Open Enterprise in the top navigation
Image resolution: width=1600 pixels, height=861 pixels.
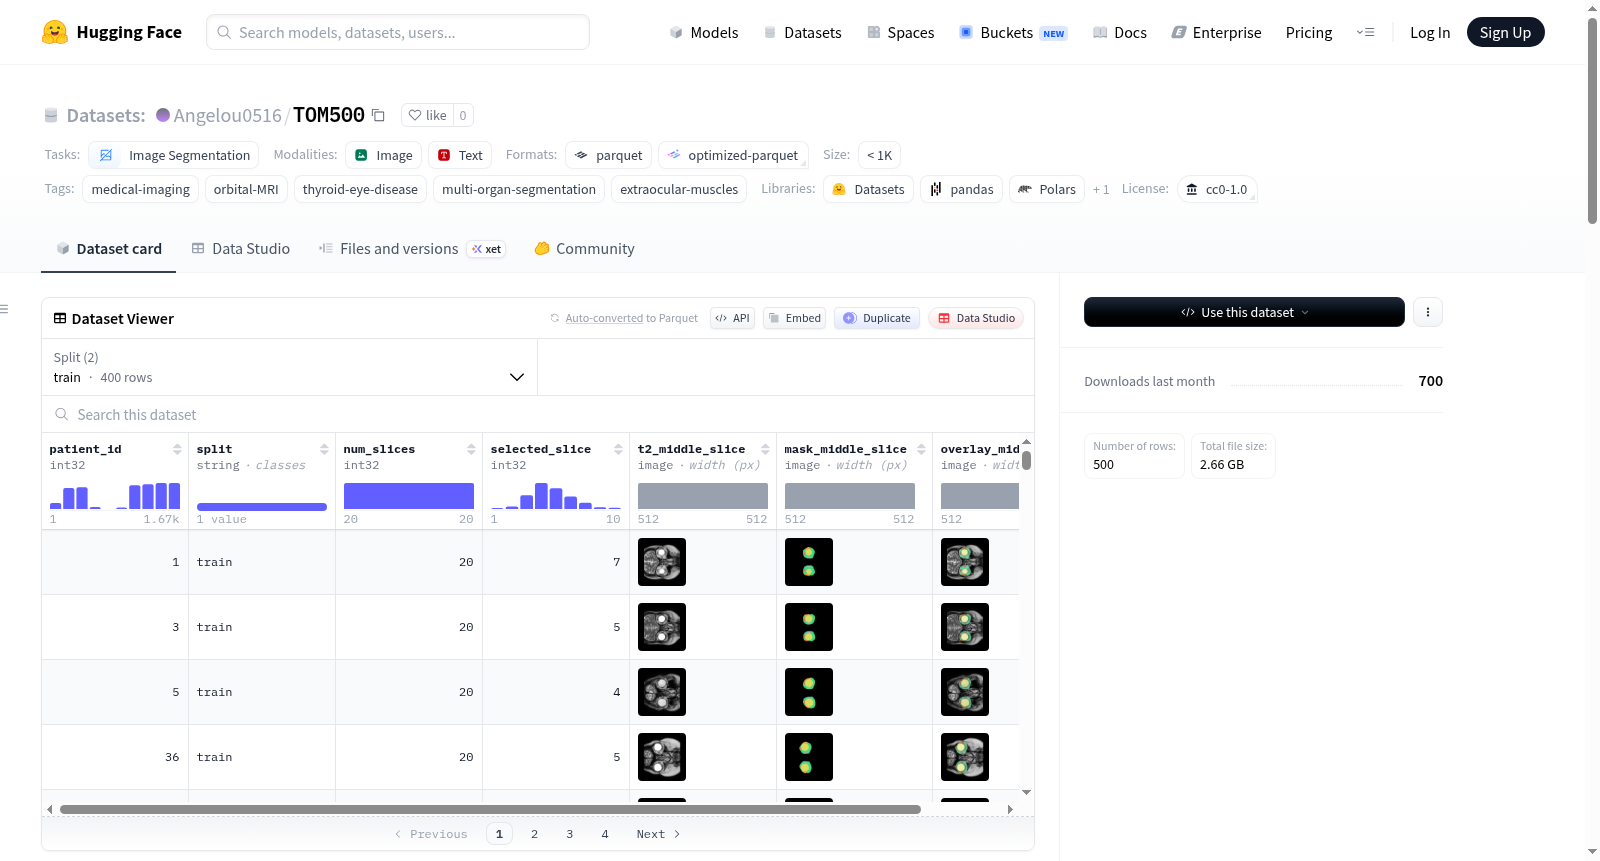(x=1216, y=33)
